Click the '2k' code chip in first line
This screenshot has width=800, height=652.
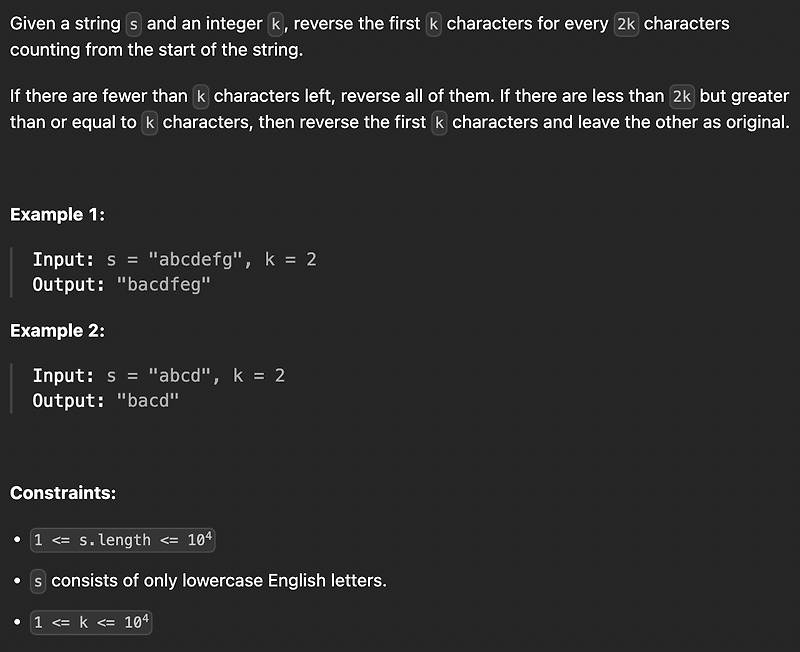[626, 24]
